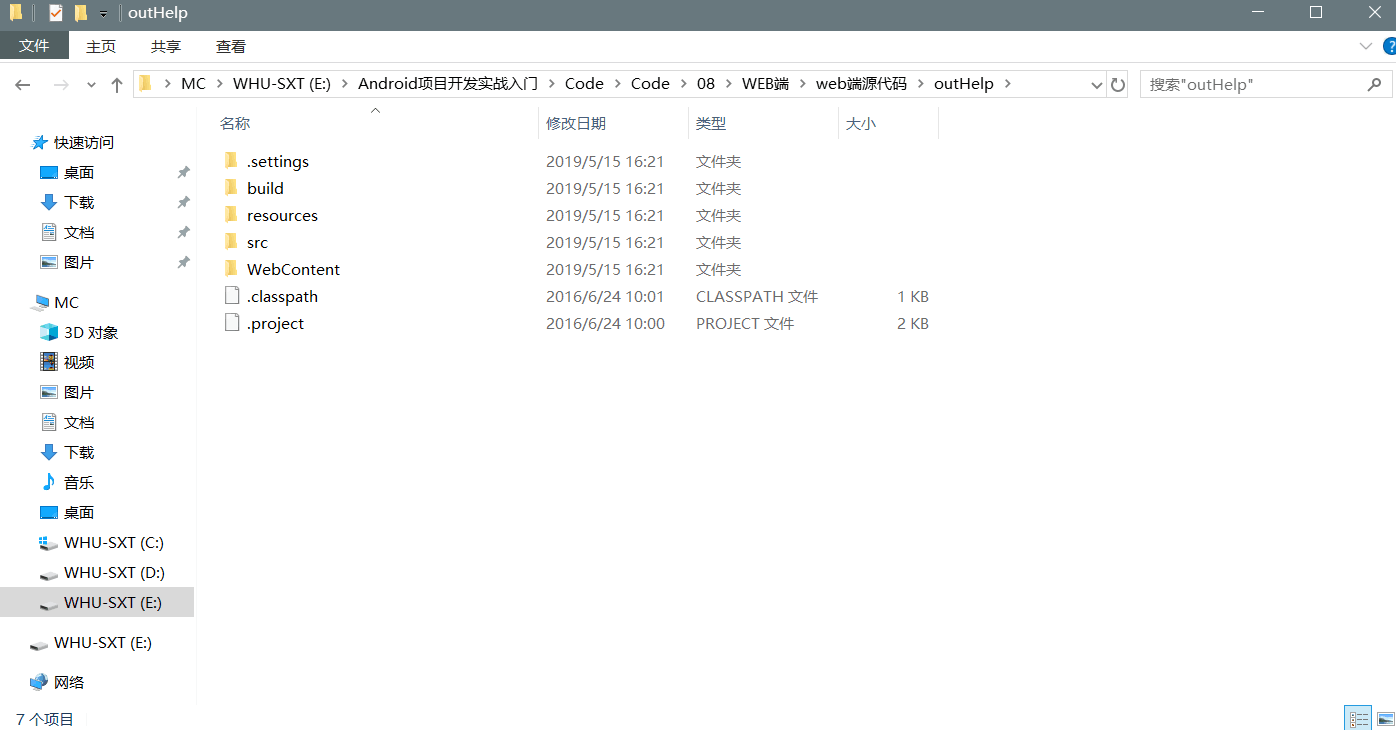This screenshot has width=1396, height=730.
Task: Open the 共享 ribbon tab
Action: point(166,46)
